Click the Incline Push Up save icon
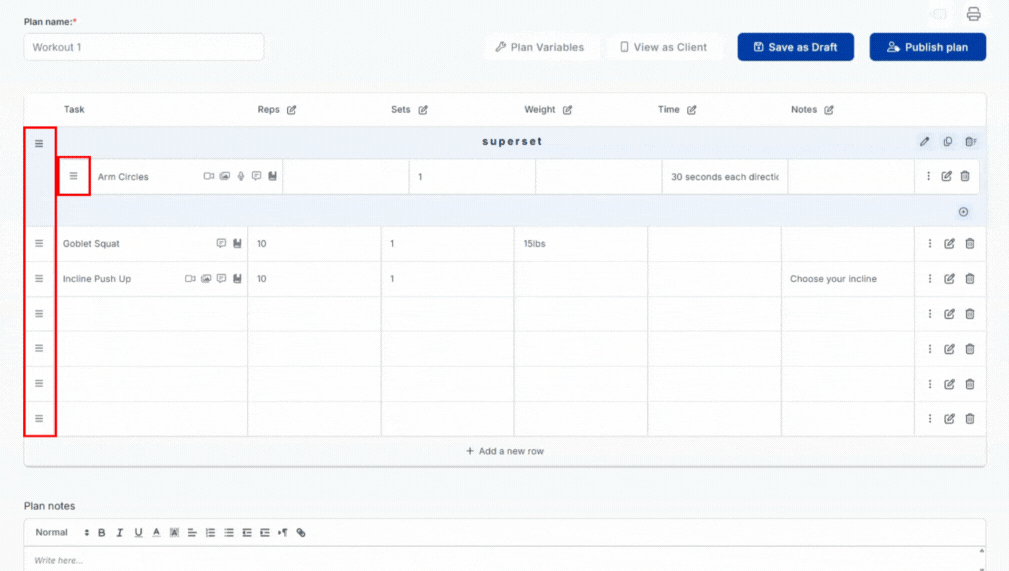 click(x=237, y=279)
